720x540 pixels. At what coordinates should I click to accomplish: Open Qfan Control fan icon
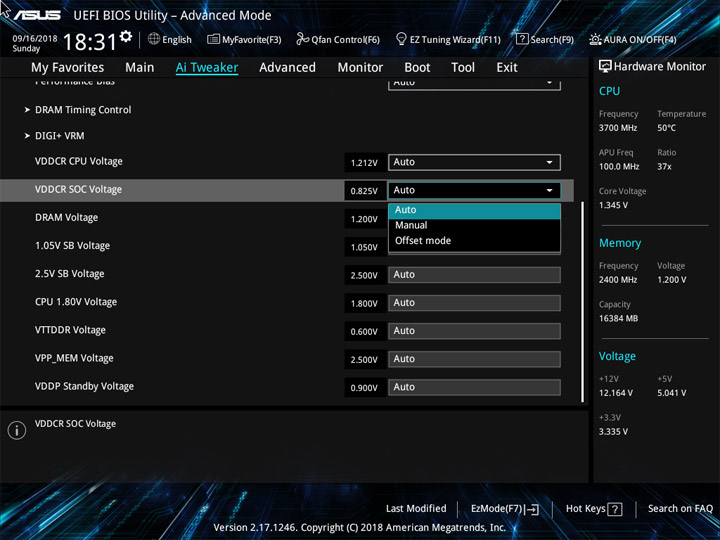pyautogui.click(x=302, y=39)
